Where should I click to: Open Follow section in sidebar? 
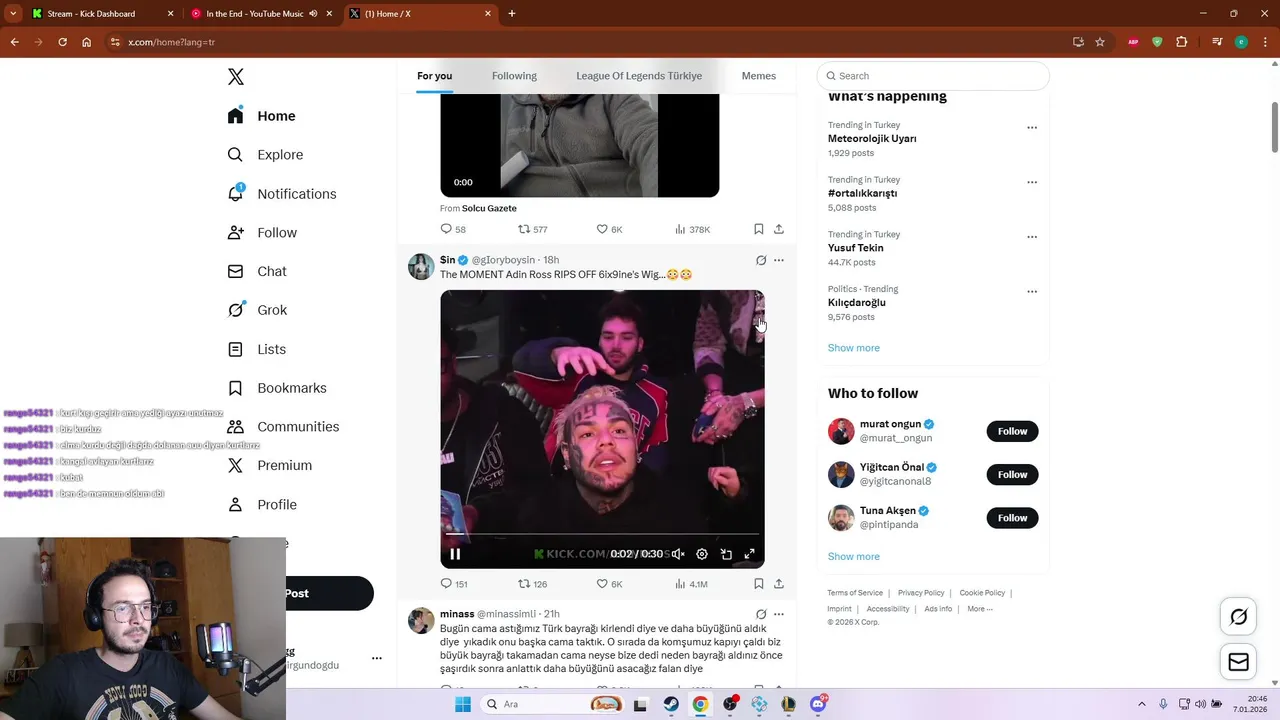[x=262, y=233]
